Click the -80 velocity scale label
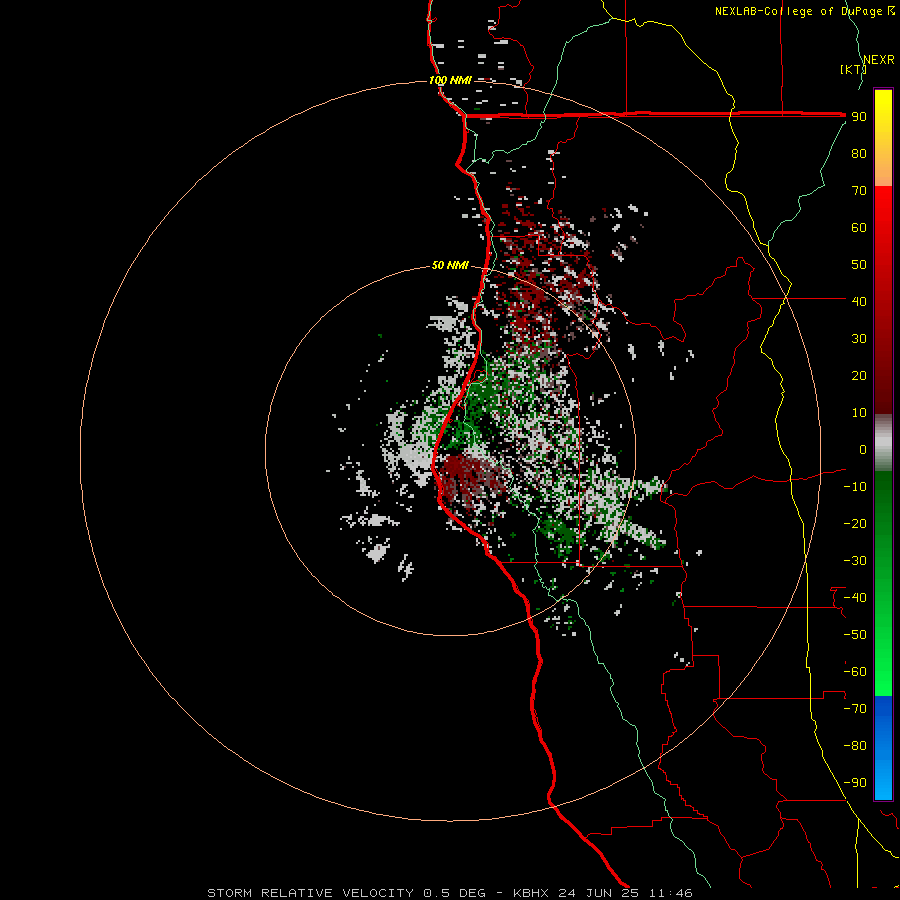The height and width of the screenshot is (900, 900). point(855,746)
